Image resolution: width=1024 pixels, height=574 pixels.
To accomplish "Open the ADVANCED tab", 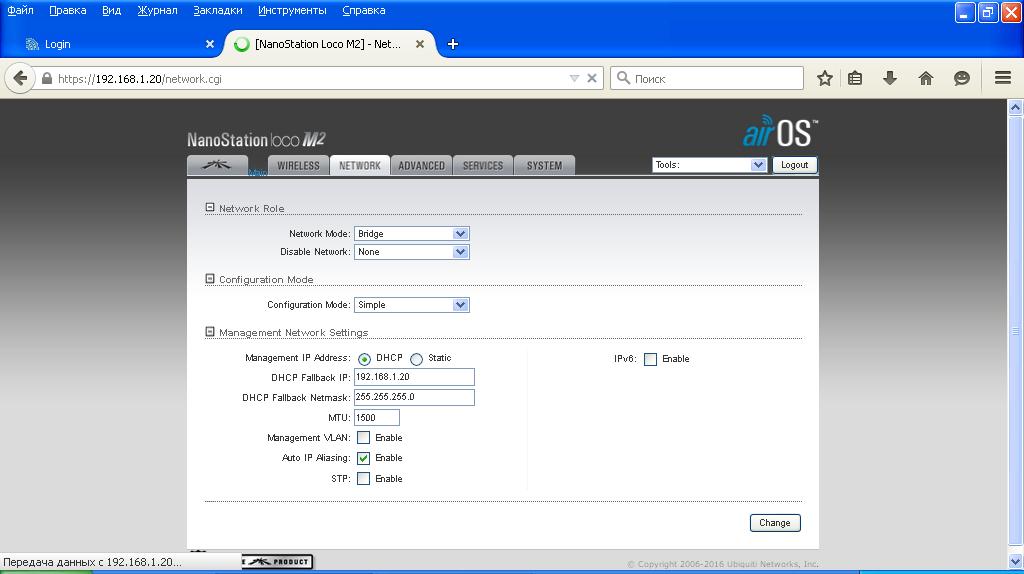I will (421, 165).
